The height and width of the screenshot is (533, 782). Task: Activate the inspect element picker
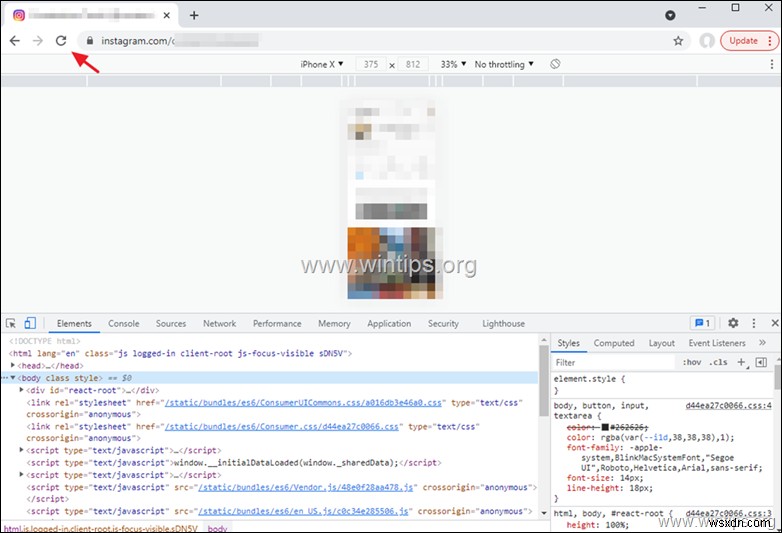click(x=11, y=323)
